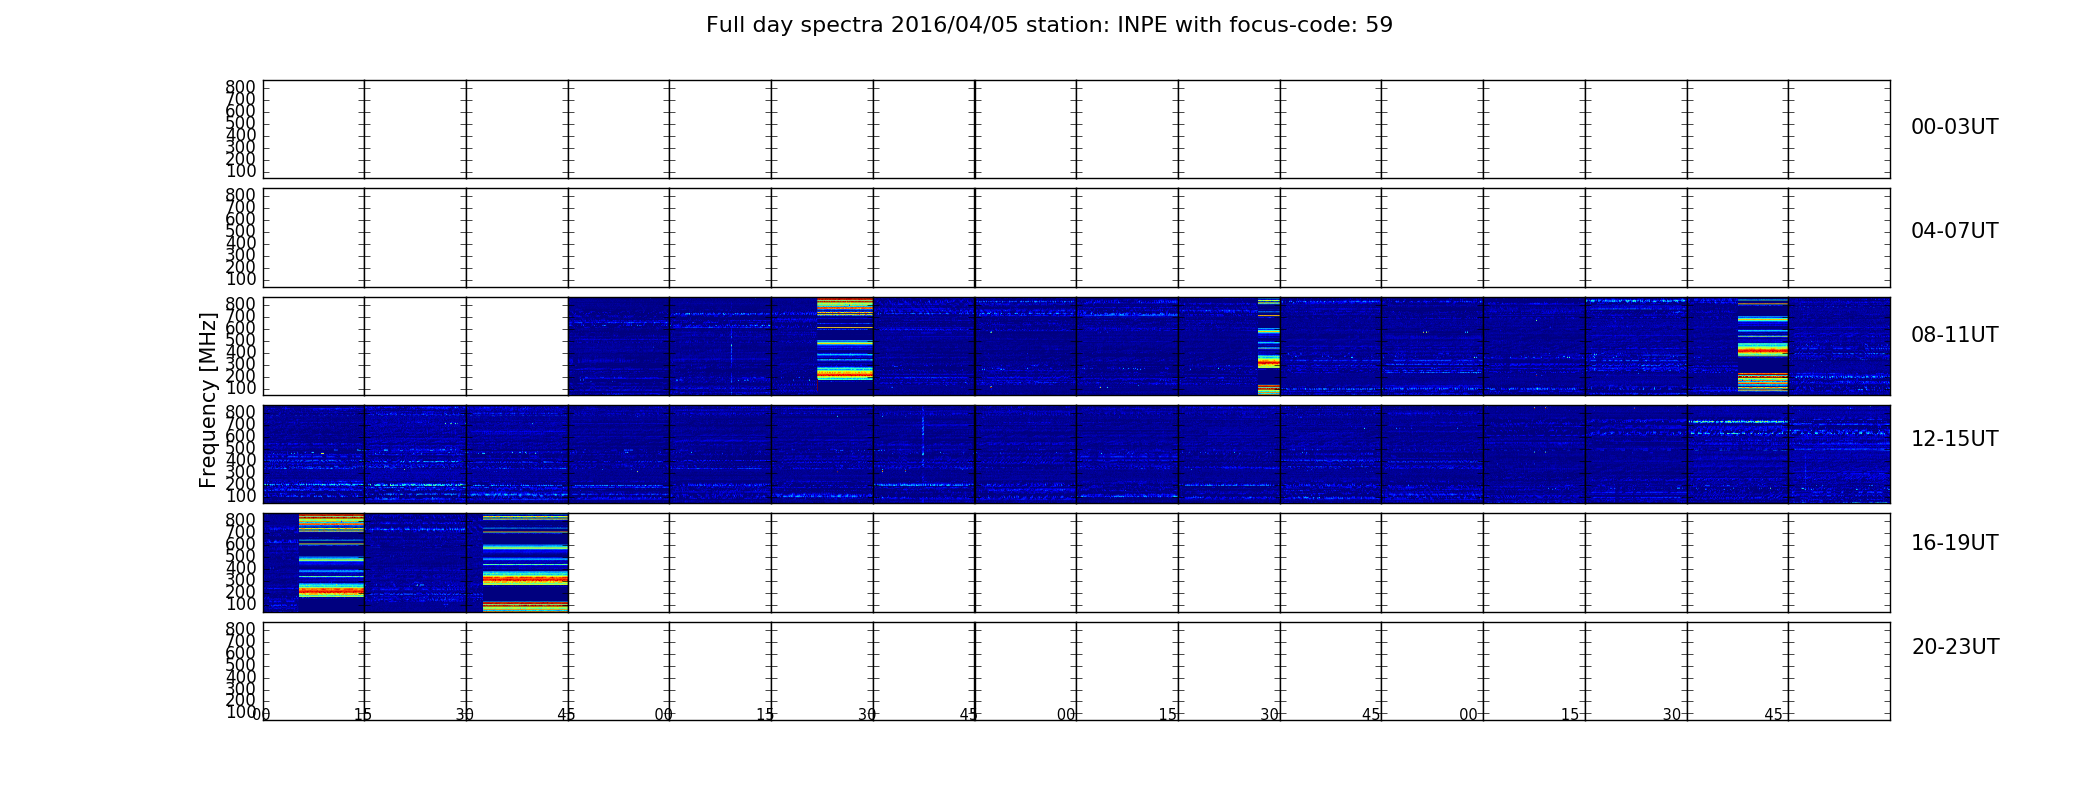Viewport: 2100px width, 800px height.
Task: Click the 08-11UT spectrogram data area
Action: click(1229, 346)
